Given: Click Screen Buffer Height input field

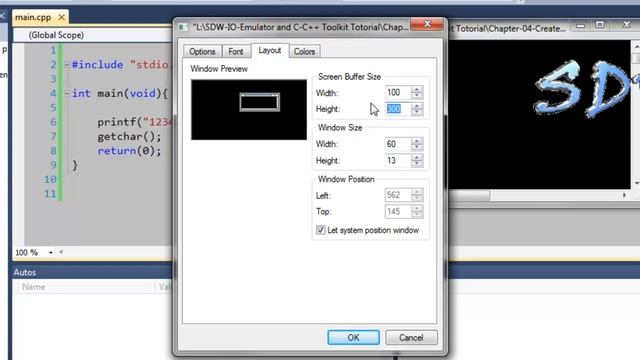Looking at the screenshot, I should tap(398, 109).
